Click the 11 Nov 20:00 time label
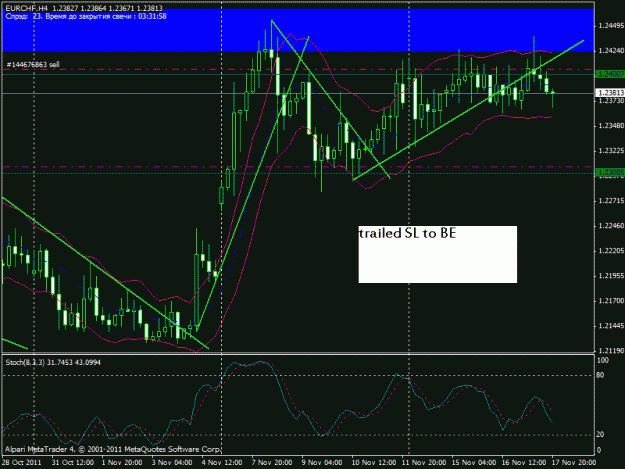 [424, 463]
